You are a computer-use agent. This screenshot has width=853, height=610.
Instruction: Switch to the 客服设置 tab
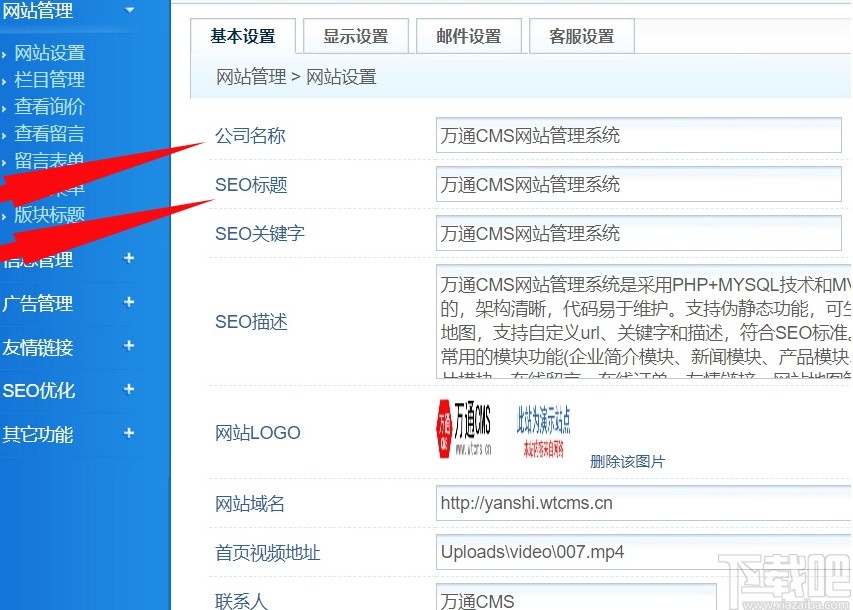point(581,35)
